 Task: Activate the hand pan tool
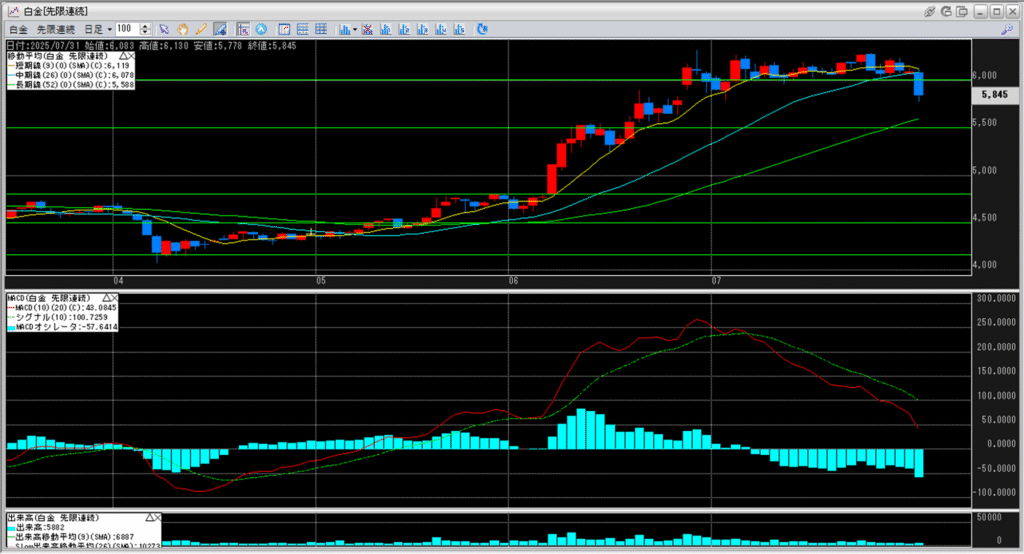[x=183, y=29]
